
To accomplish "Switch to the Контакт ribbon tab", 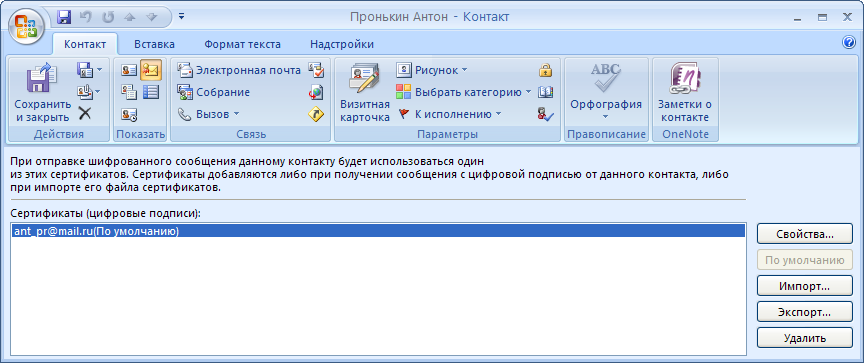I will tap(85, 44).
